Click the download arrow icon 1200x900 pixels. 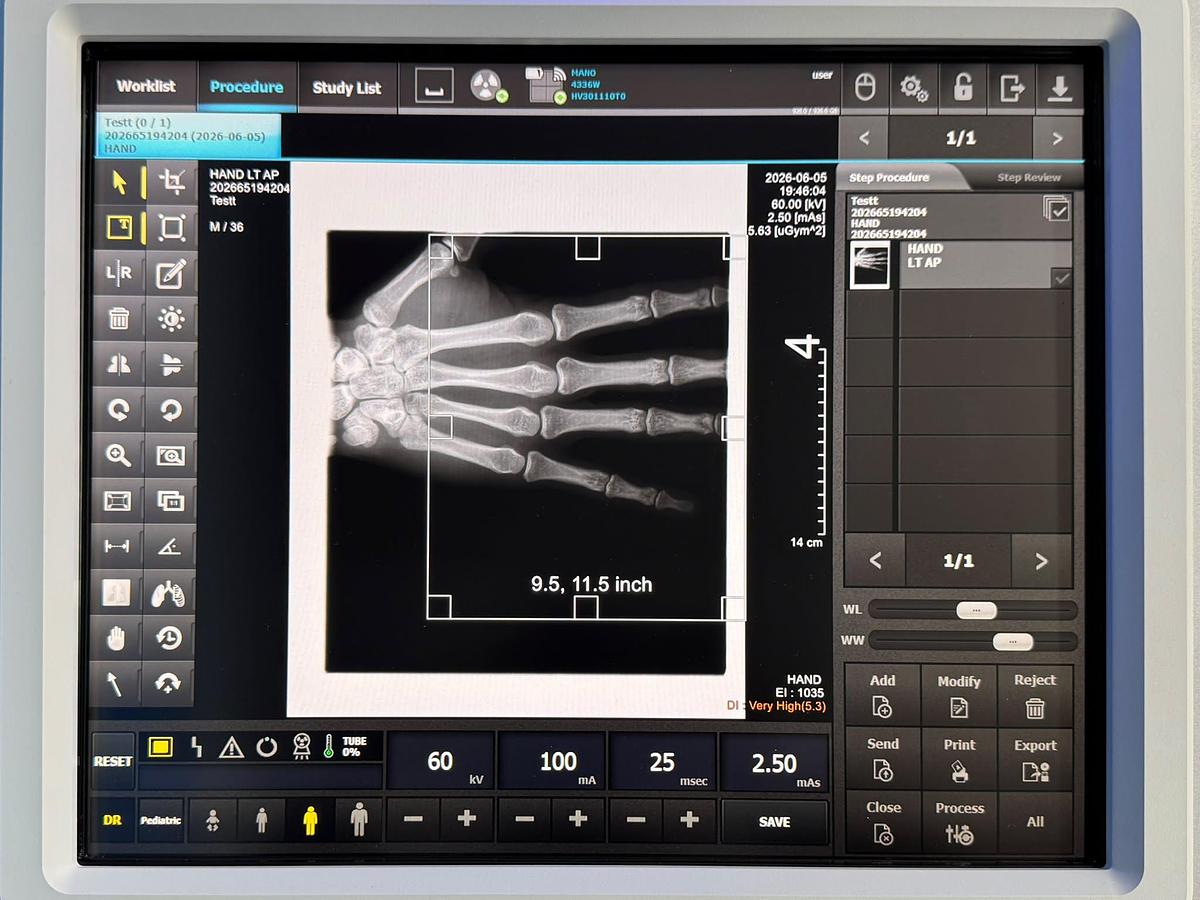click(x=1060, y=88)
